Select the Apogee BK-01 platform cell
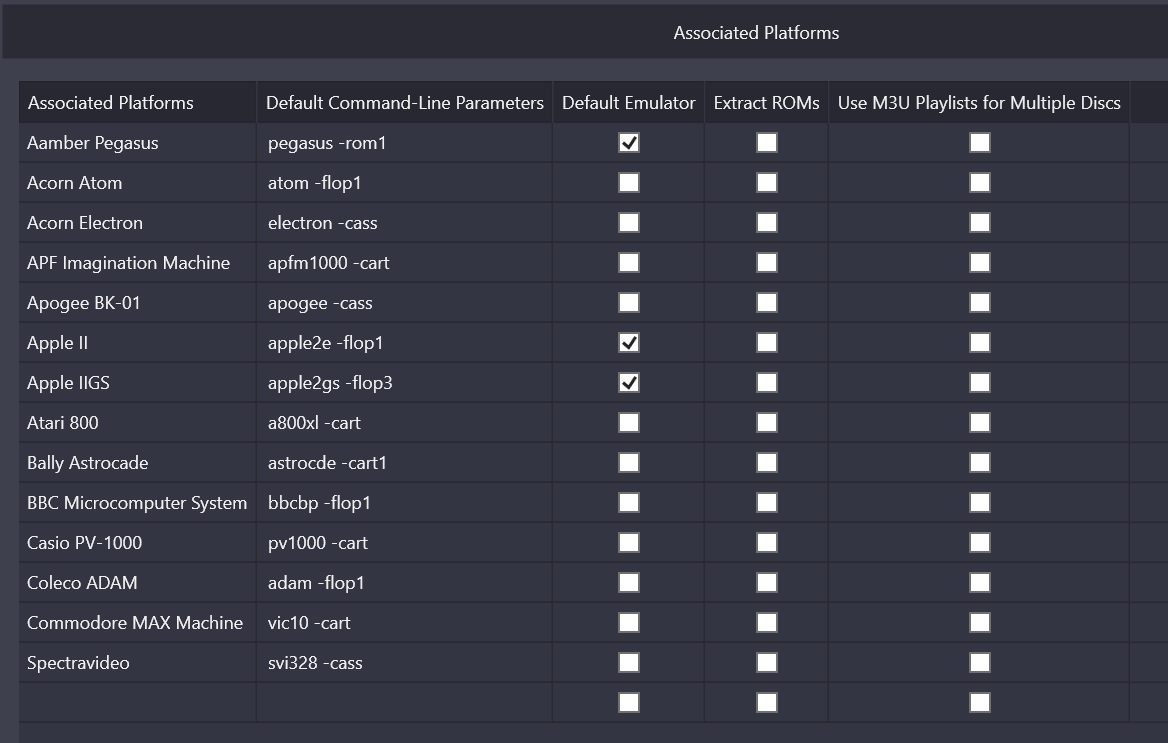This screenshot has width=1168, height=743. tap(138, 303)
